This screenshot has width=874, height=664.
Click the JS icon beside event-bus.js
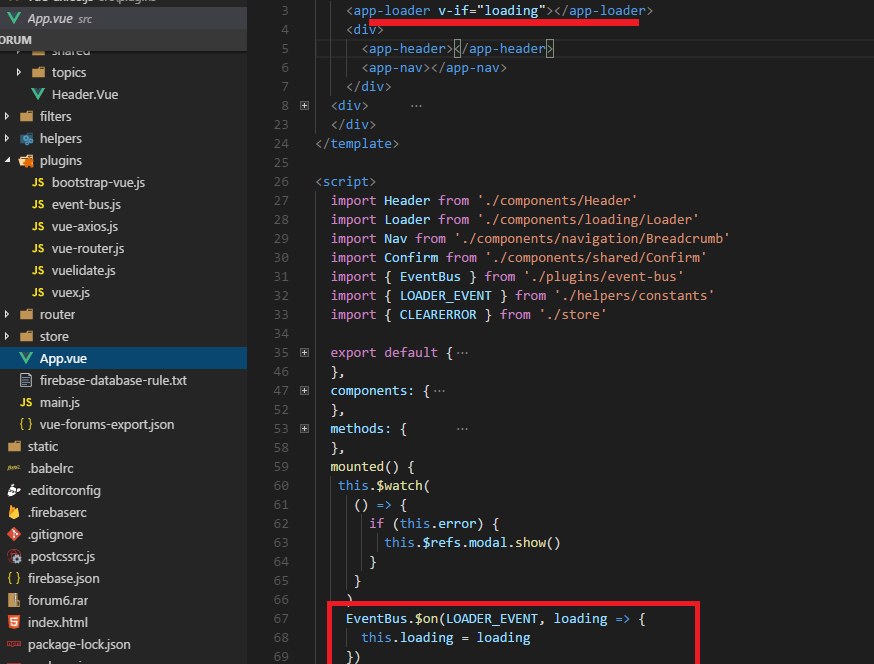point(38,205)
